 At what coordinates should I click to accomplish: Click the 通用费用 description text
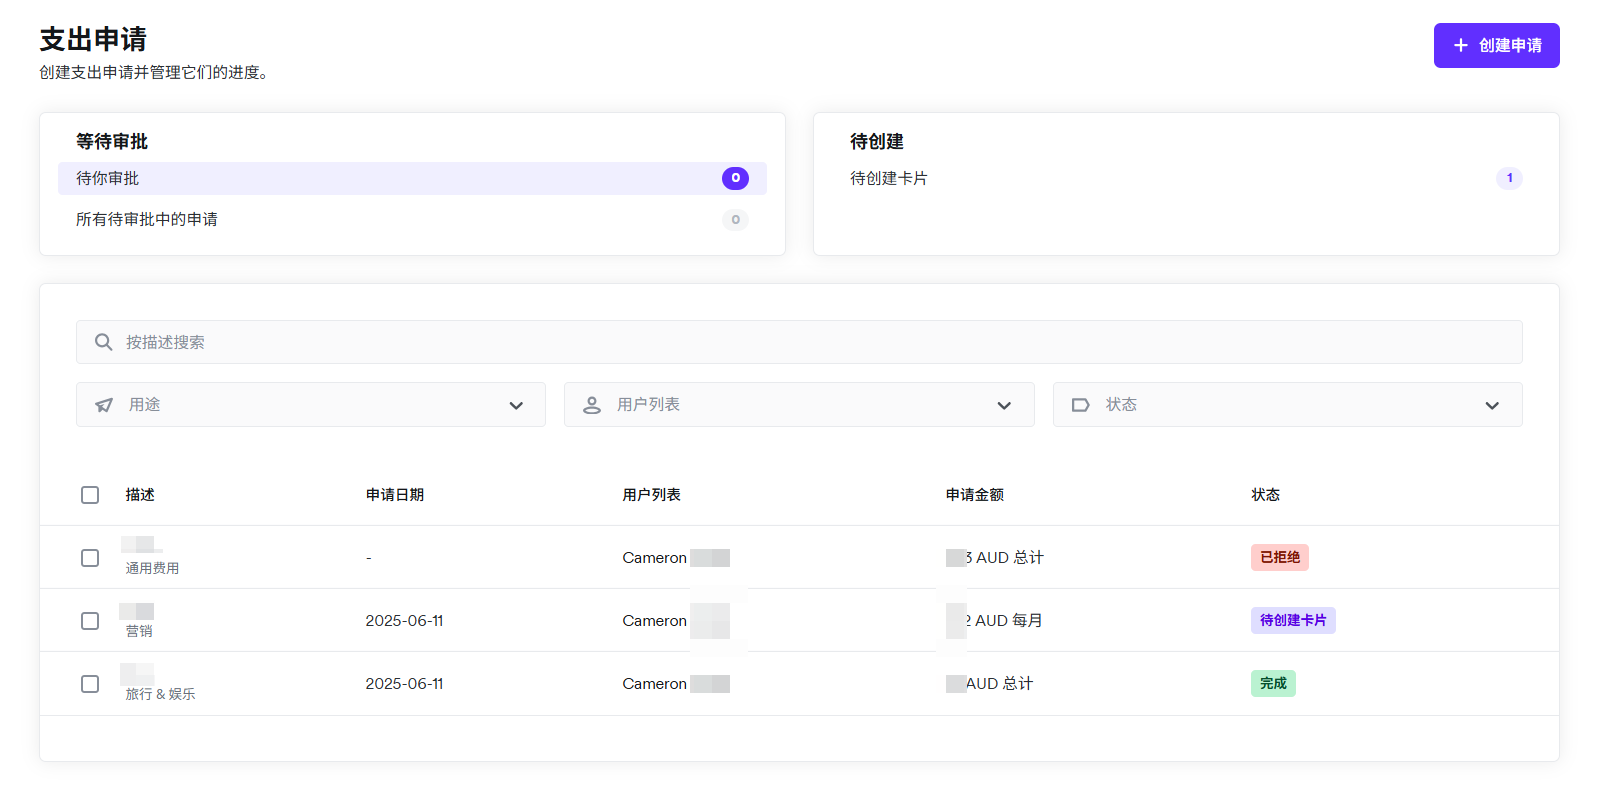(152, 568)
